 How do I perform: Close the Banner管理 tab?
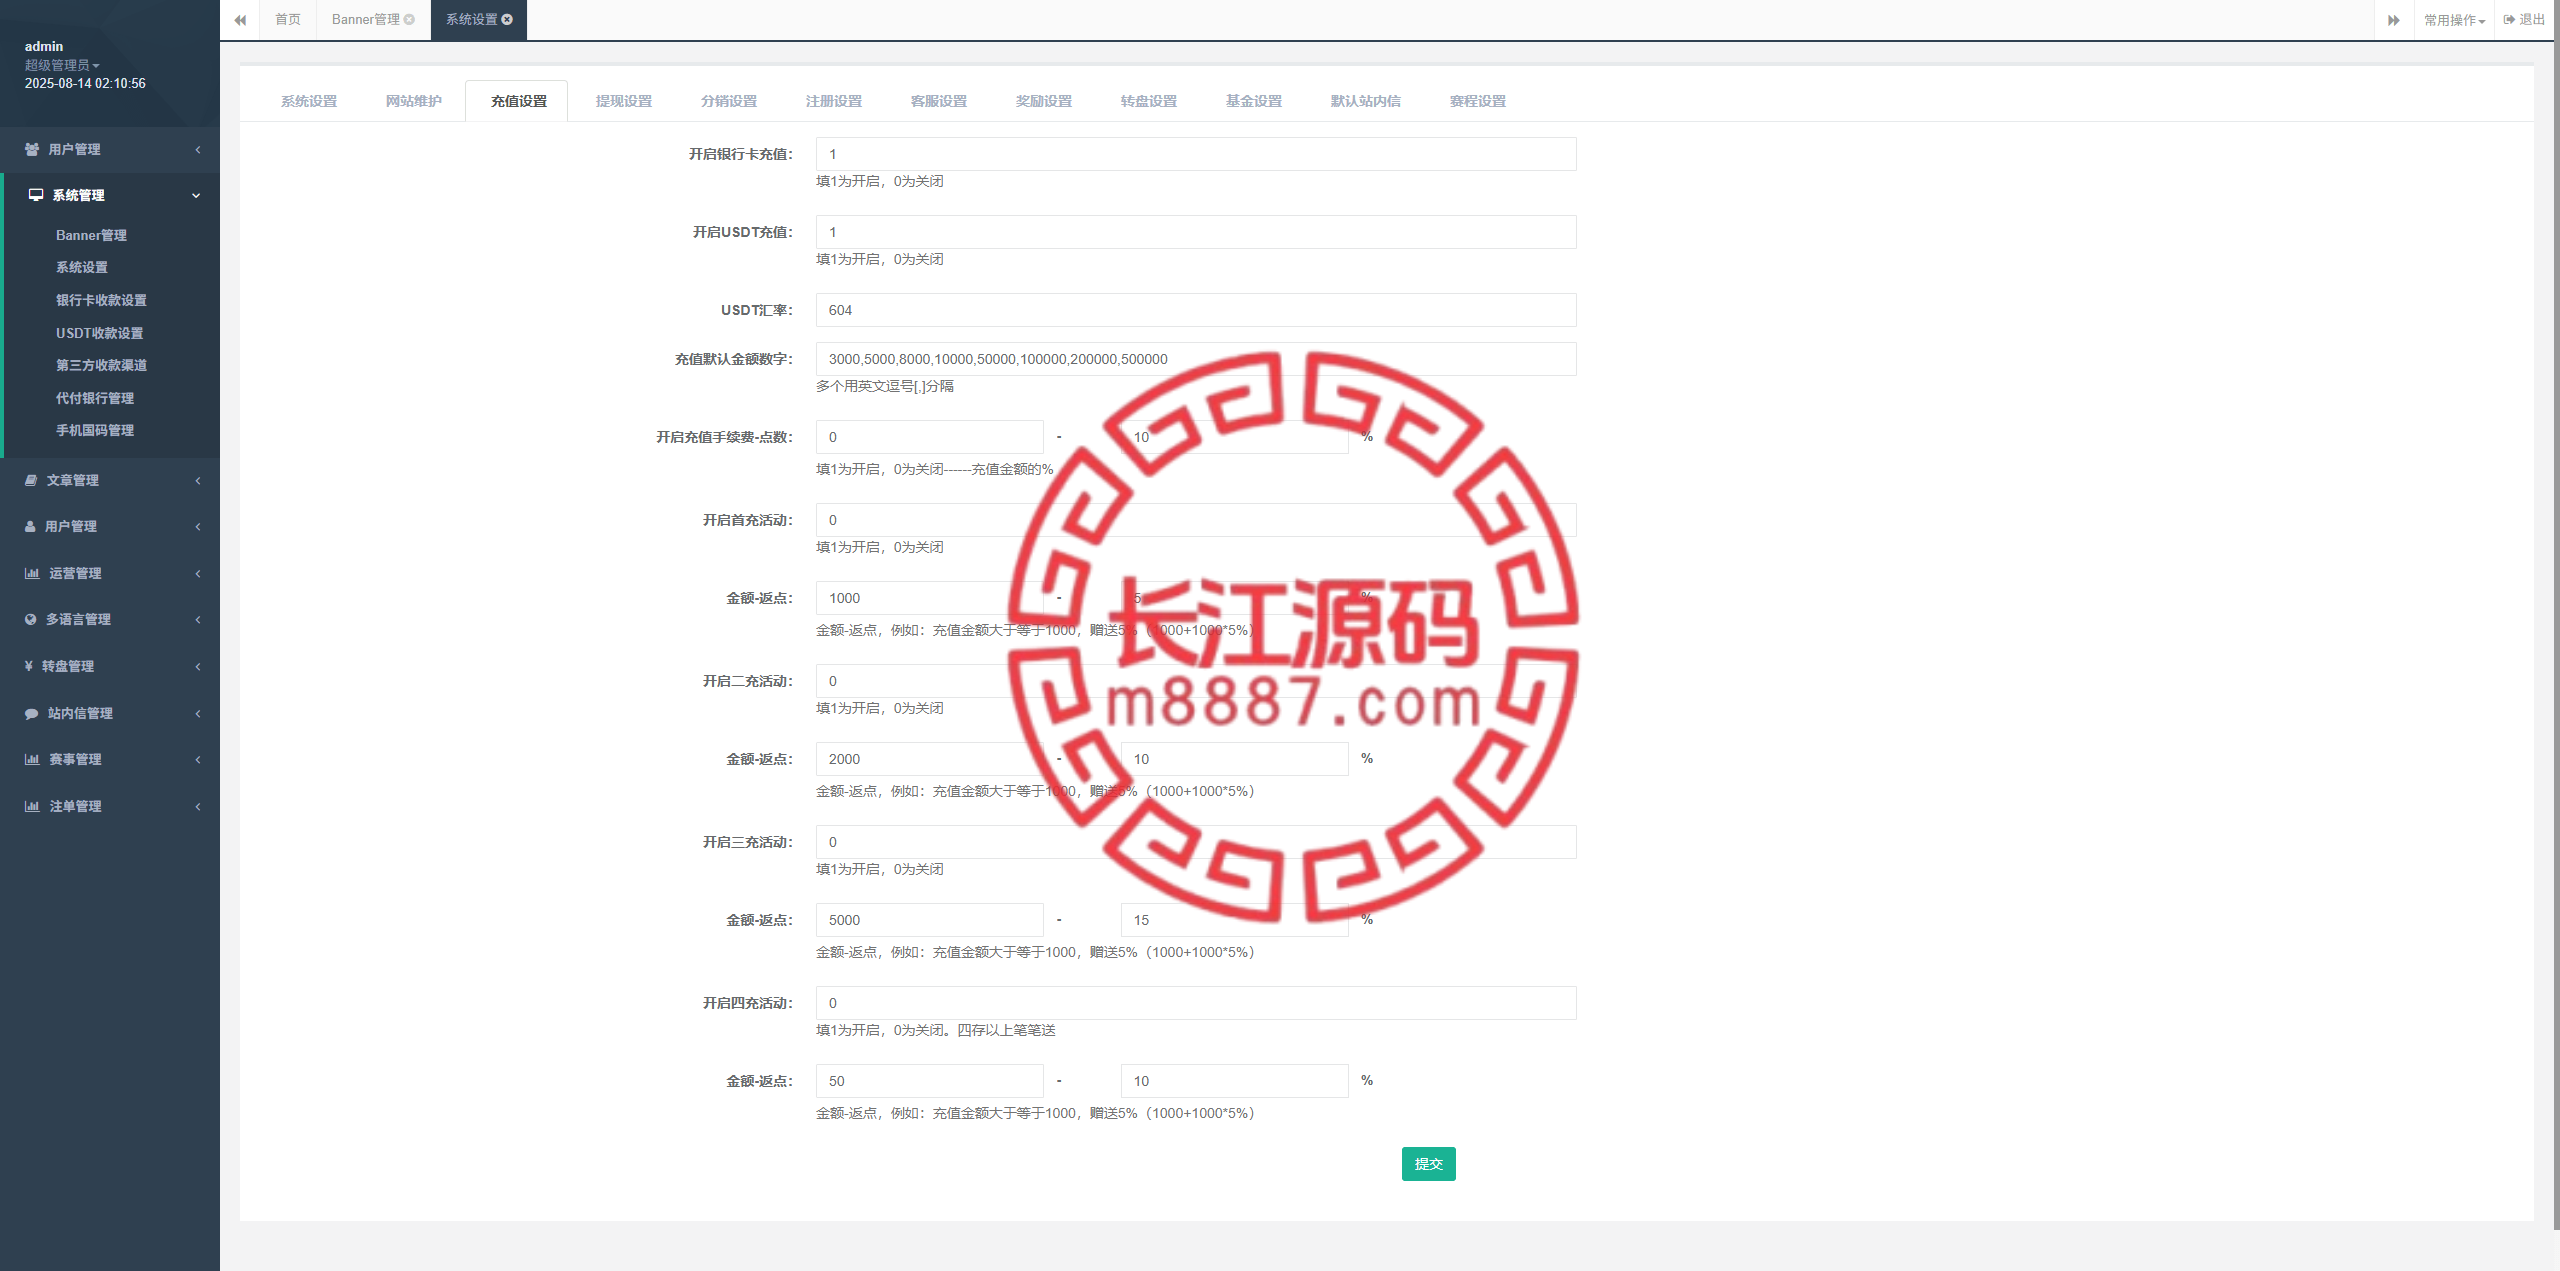coord(409,19)
